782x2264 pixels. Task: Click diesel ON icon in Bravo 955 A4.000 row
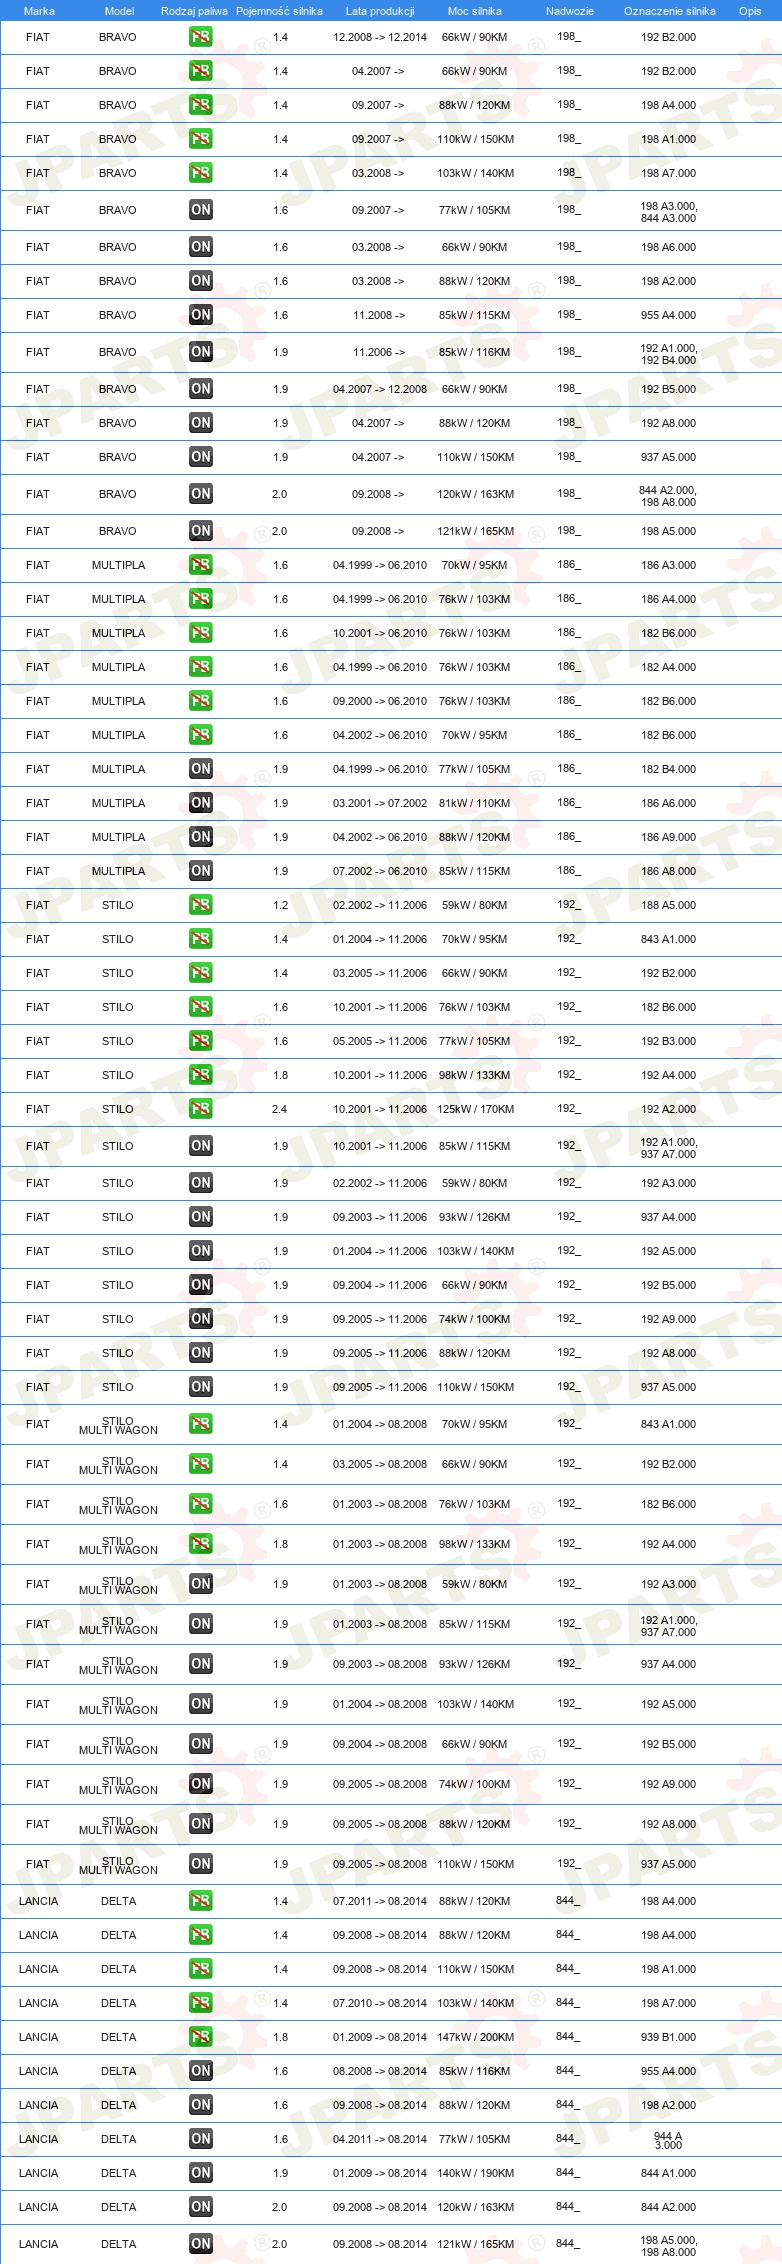click(200, 315)
